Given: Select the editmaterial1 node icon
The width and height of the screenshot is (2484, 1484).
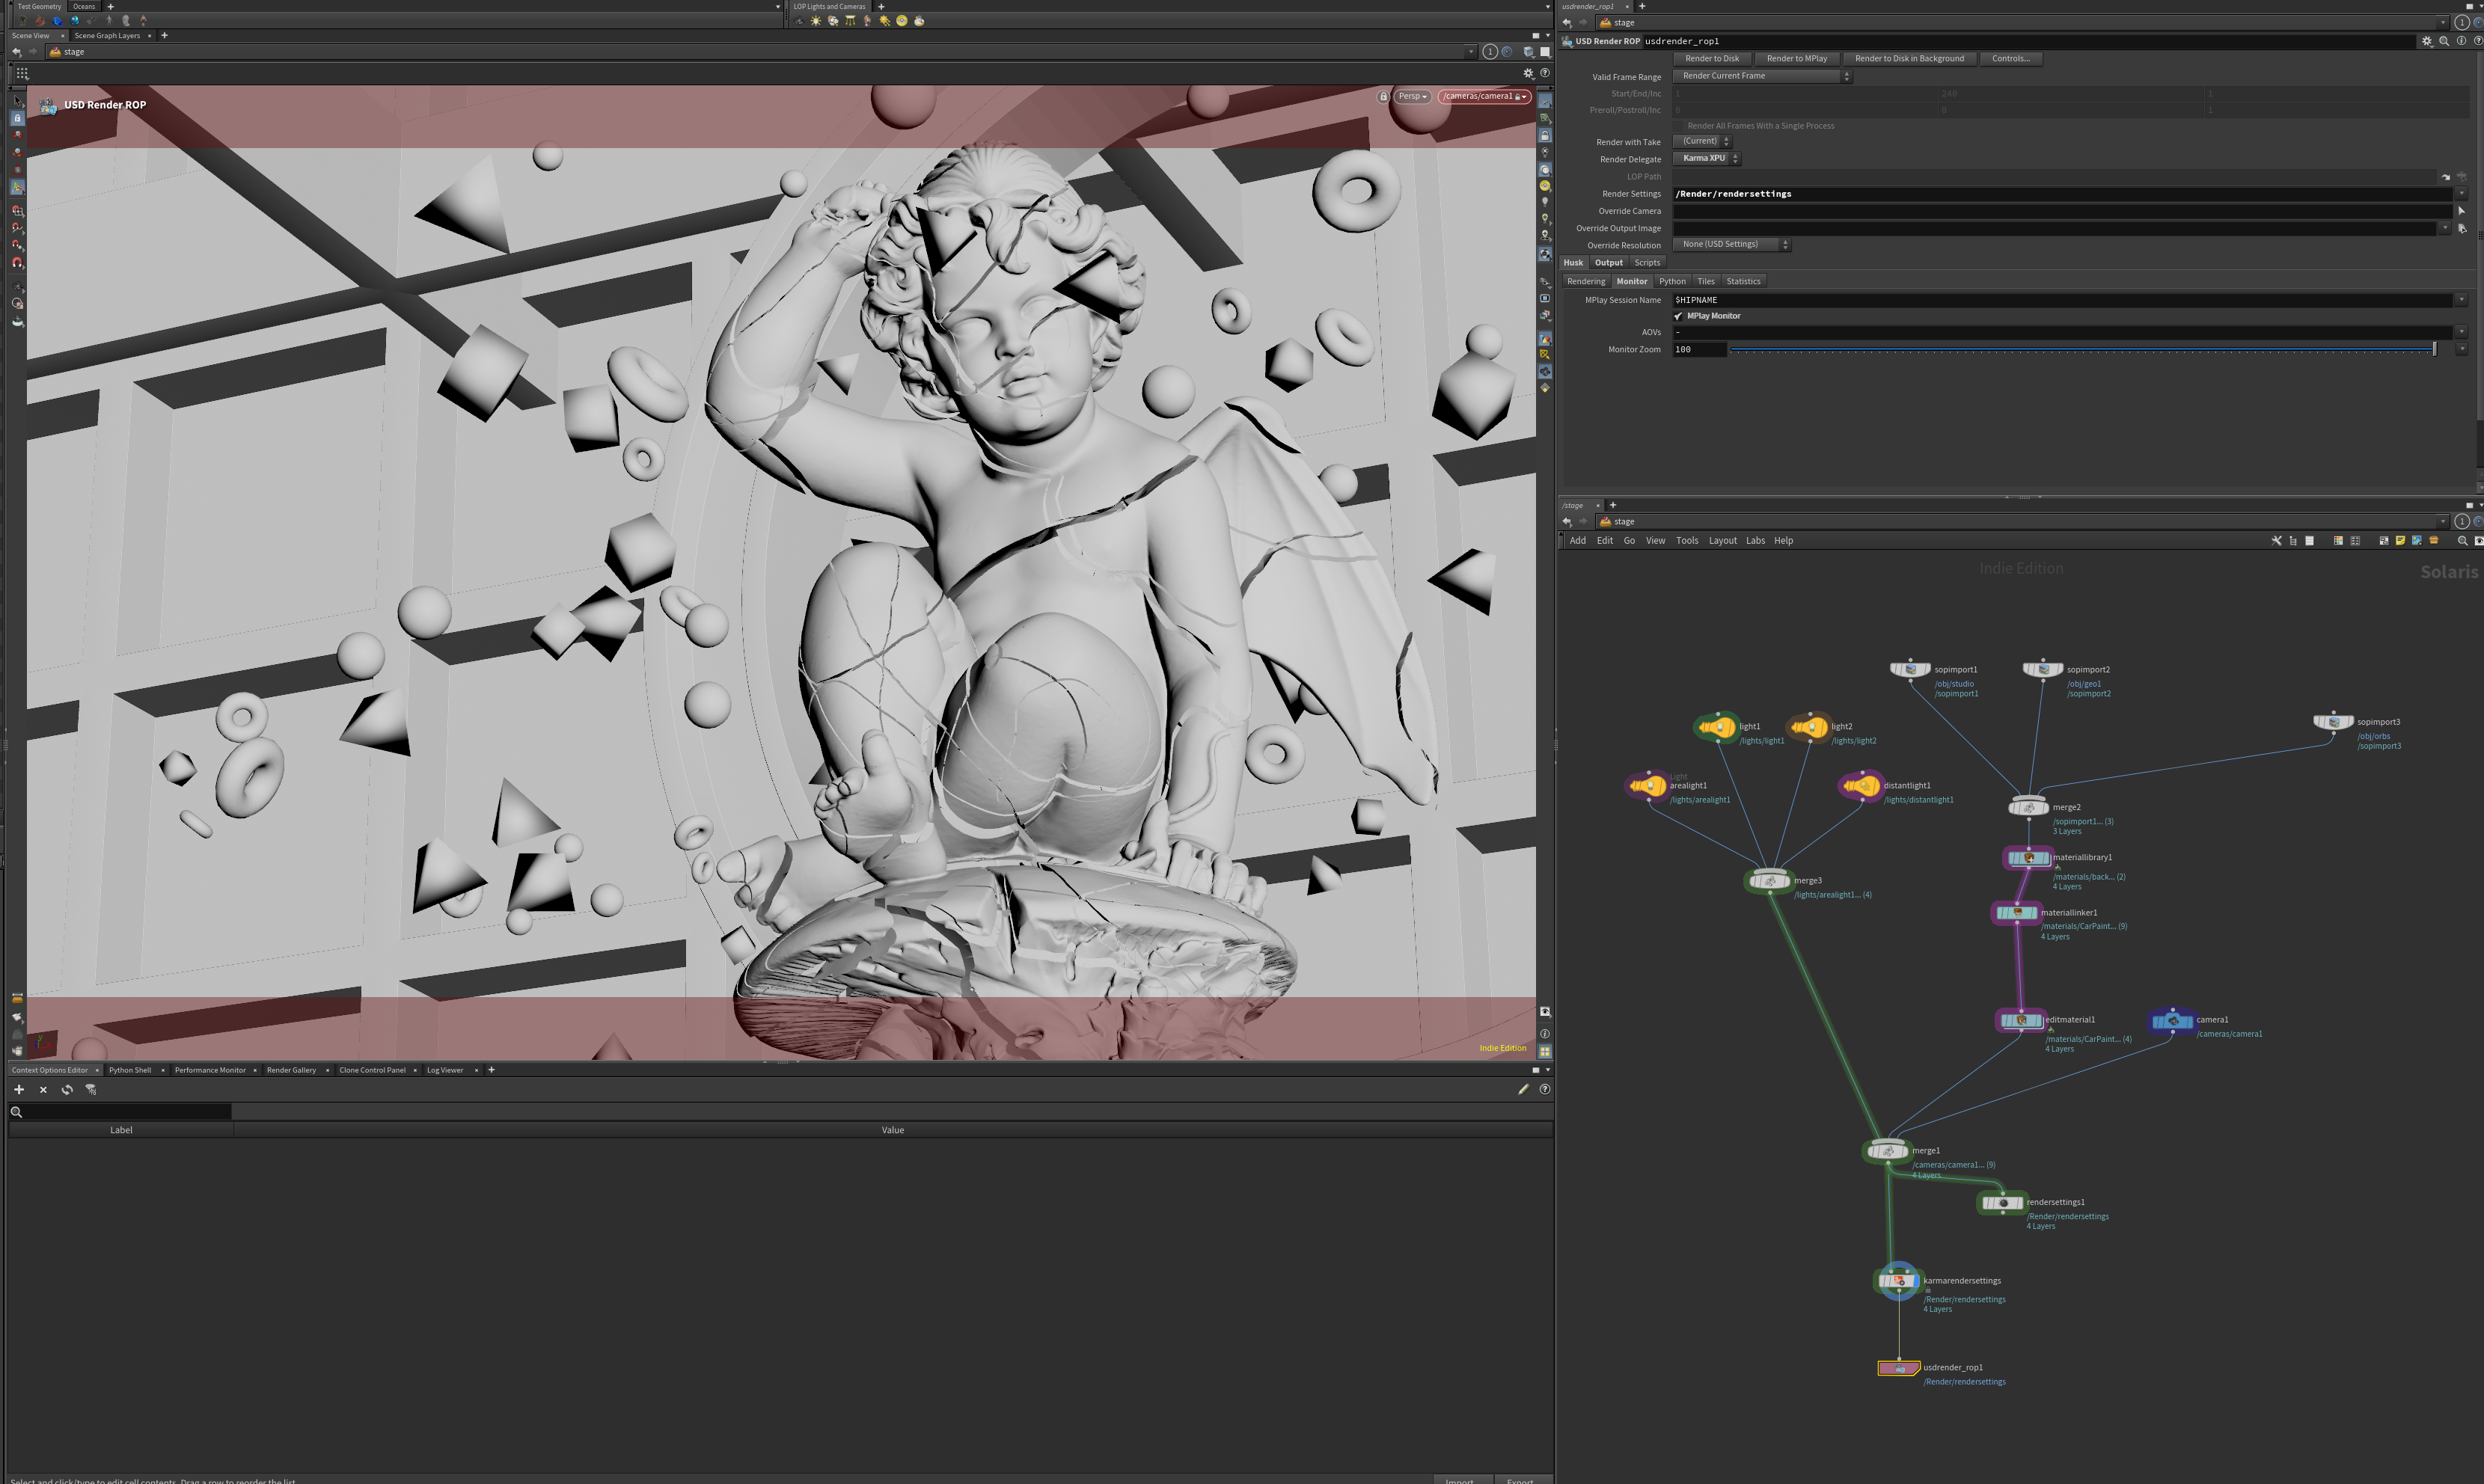Looking at the screenshot, I should coord(2021,1020).
